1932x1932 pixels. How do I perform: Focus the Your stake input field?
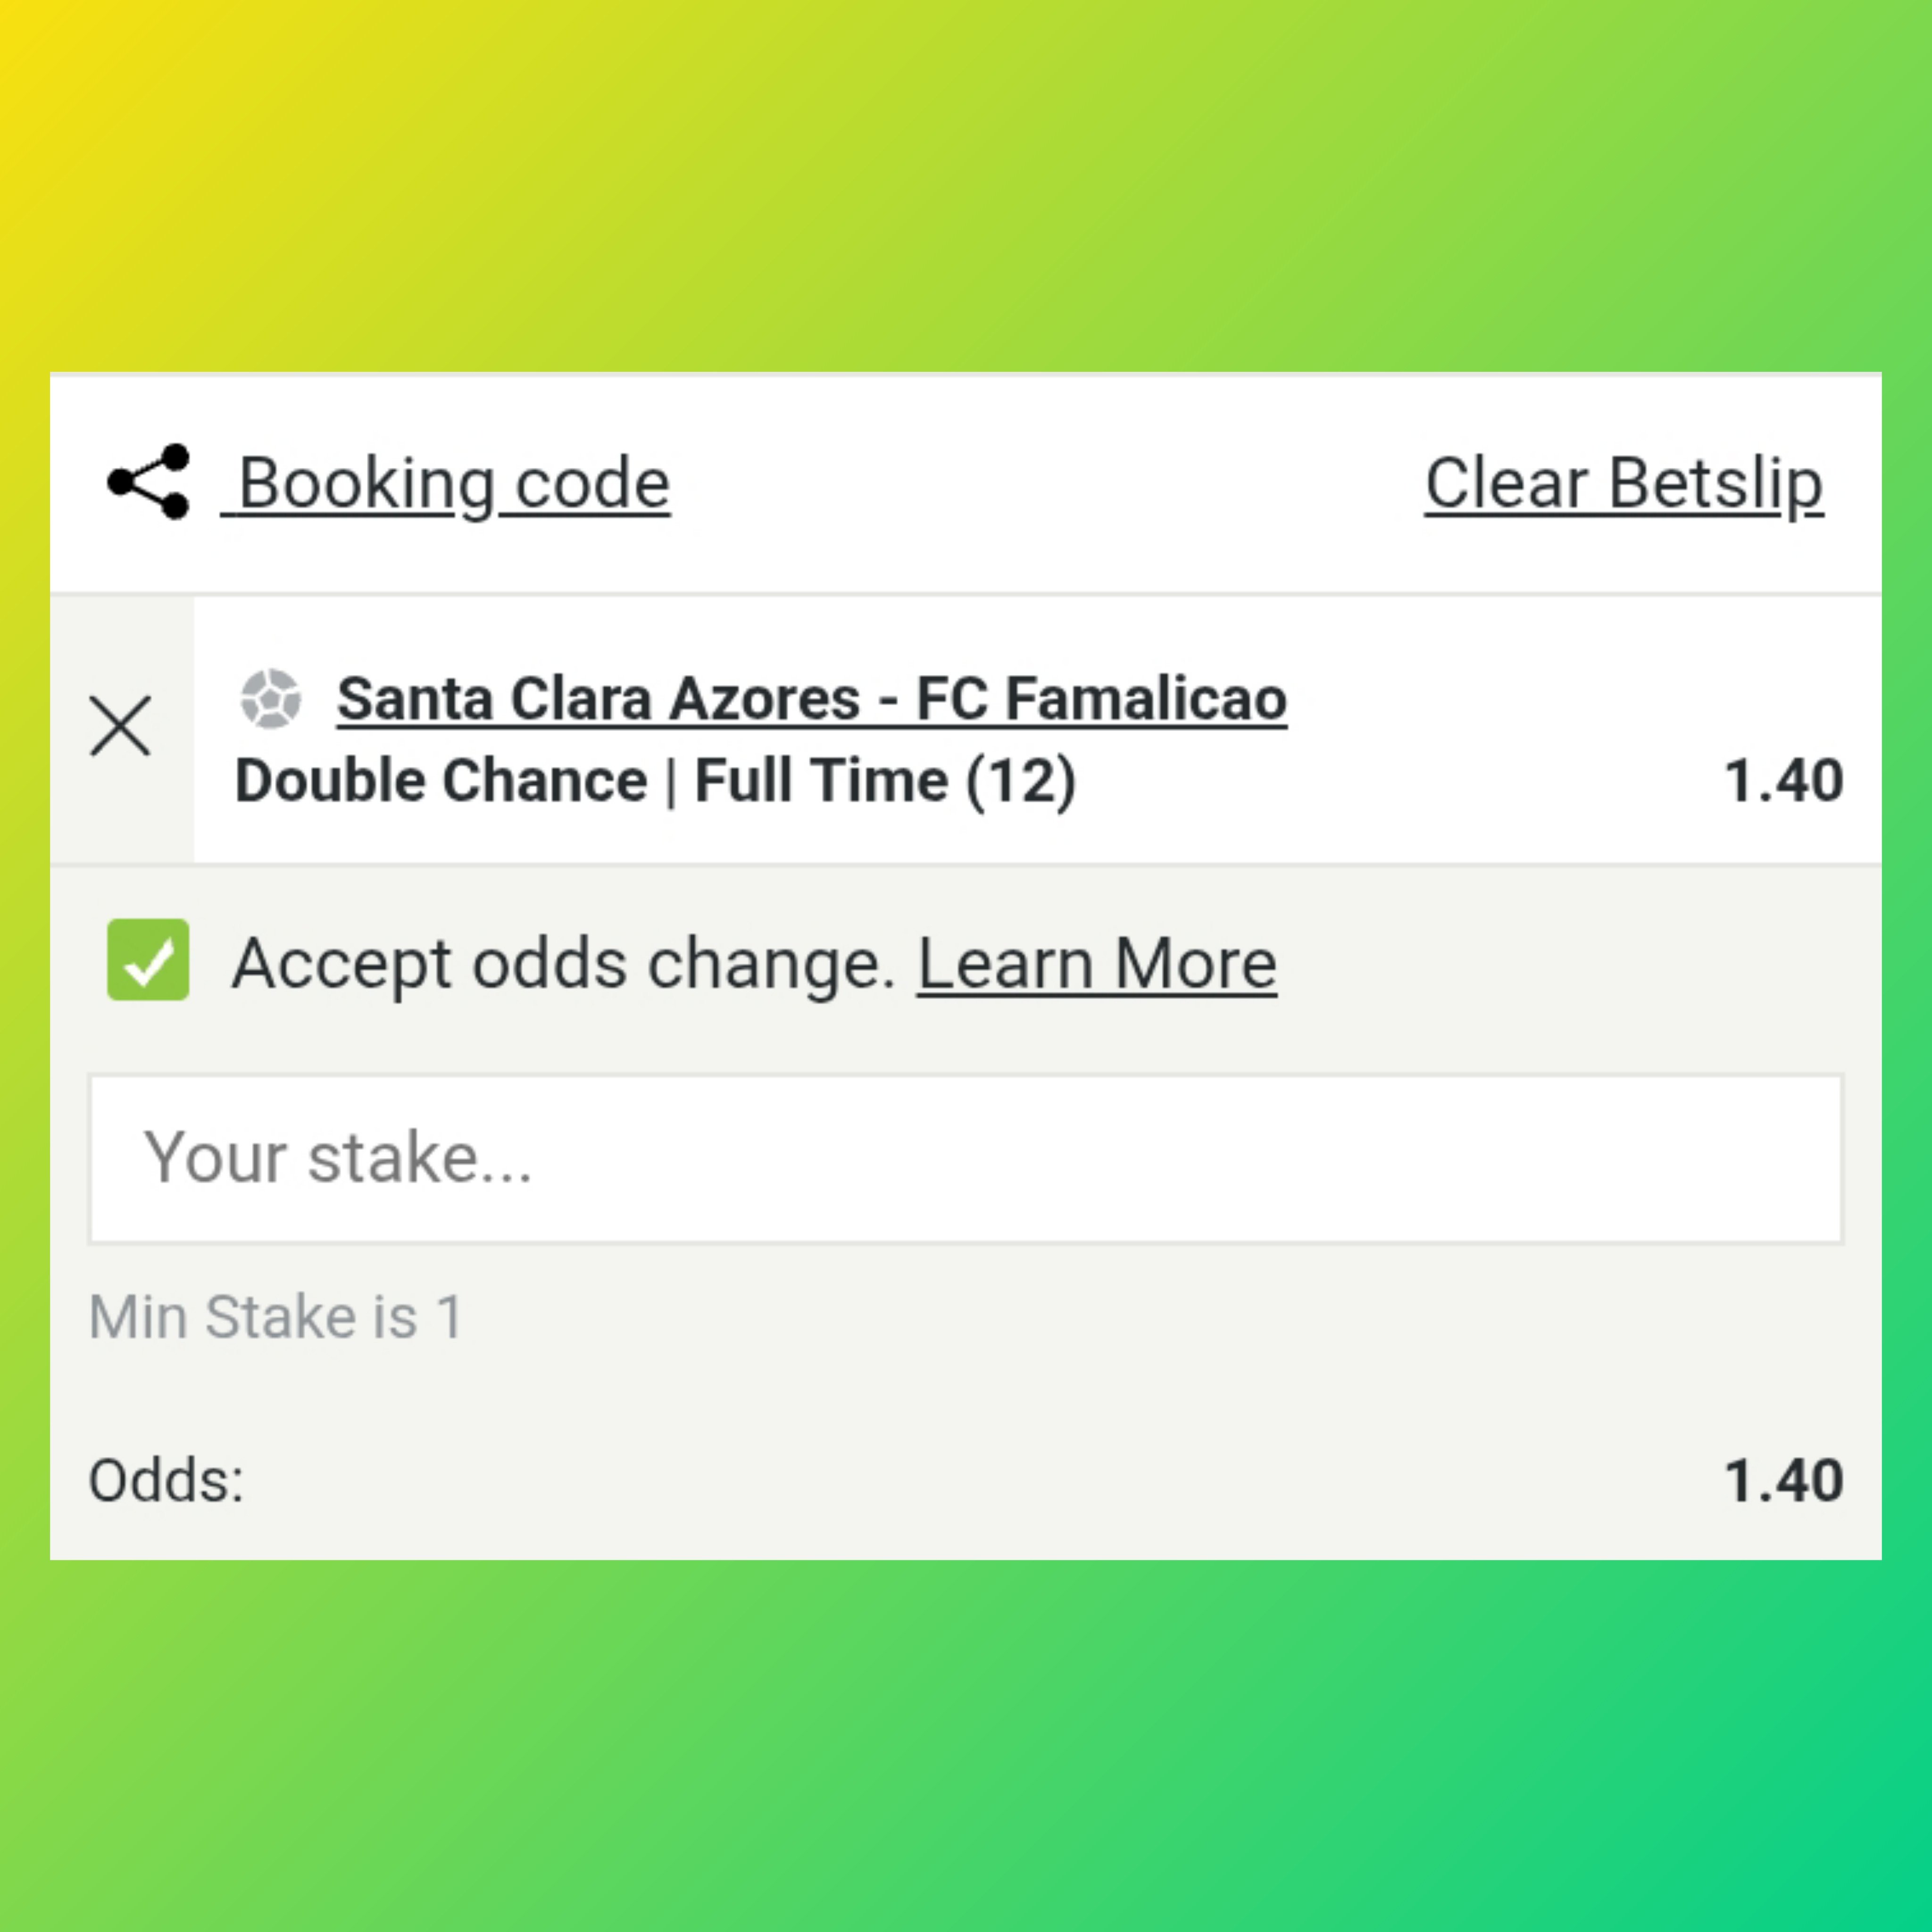[x=965, y=1159]
